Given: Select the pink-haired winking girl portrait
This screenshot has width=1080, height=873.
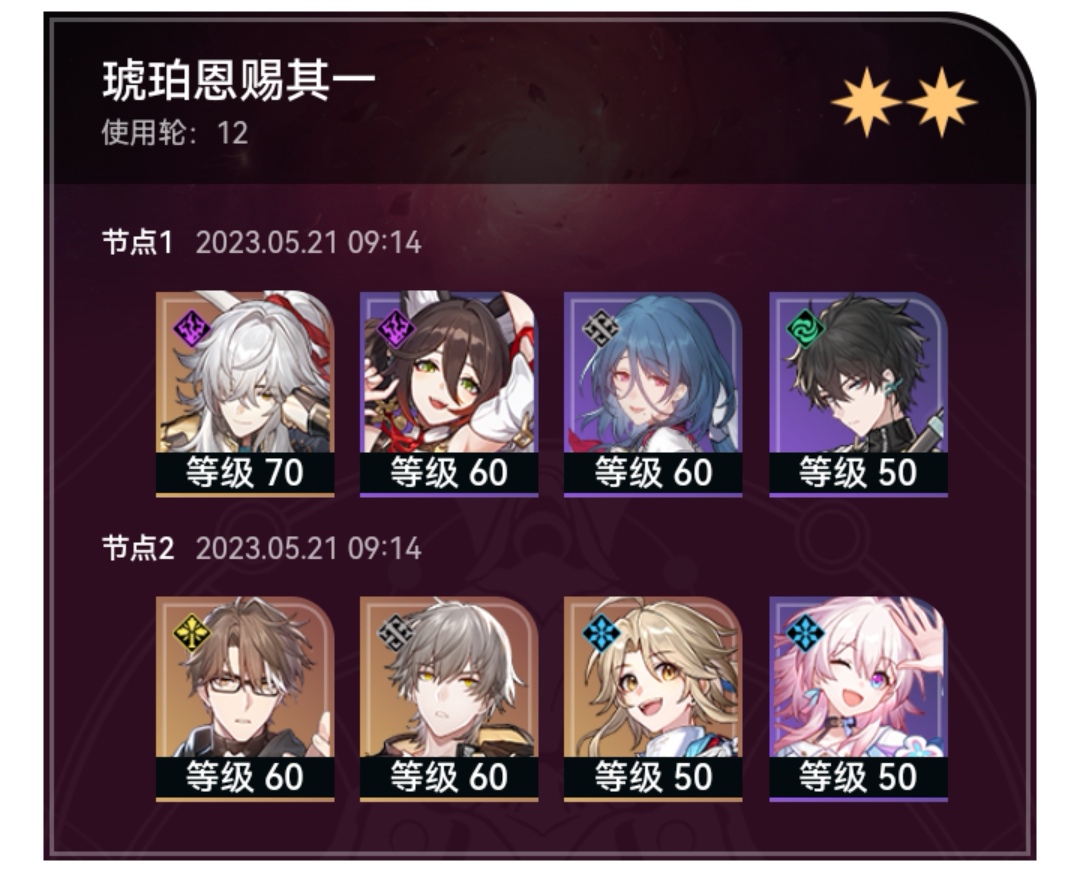Looking at the screenshot, I should tap(858, 699).
